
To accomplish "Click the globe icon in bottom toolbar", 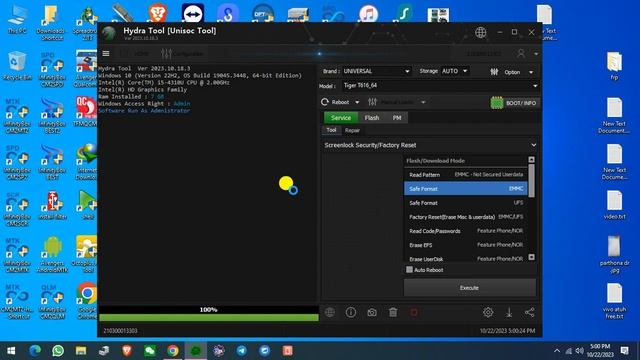I will click(330, 312).
